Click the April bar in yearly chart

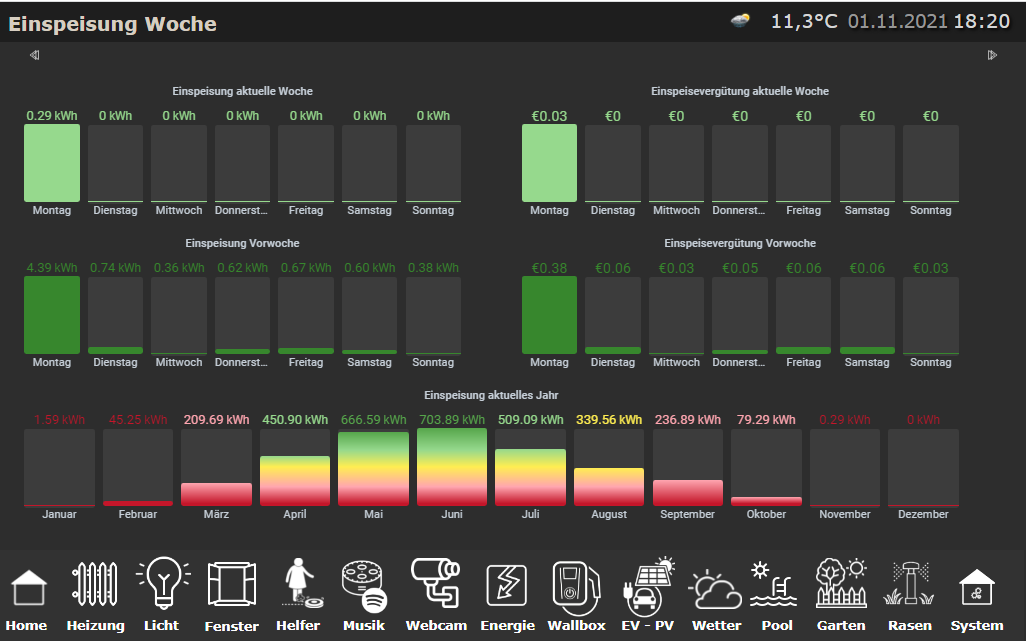coord(295,480)
